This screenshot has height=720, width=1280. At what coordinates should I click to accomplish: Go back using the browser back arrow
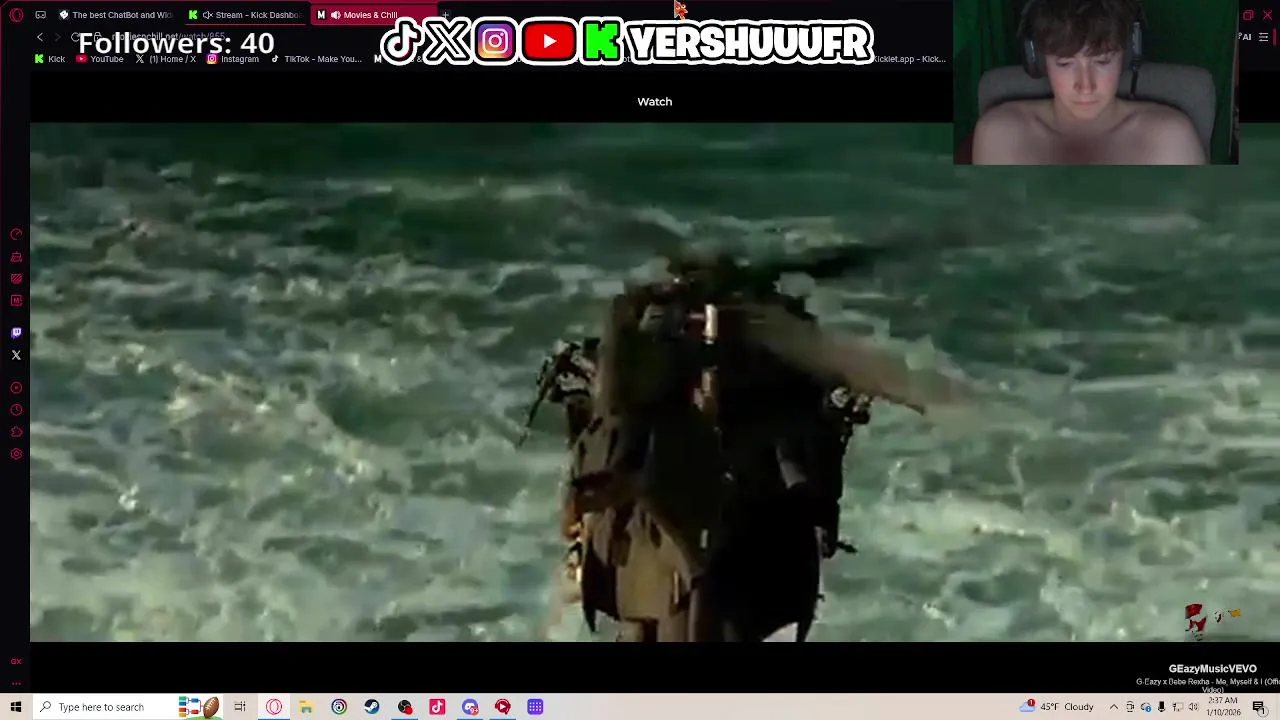coord(40,37)
